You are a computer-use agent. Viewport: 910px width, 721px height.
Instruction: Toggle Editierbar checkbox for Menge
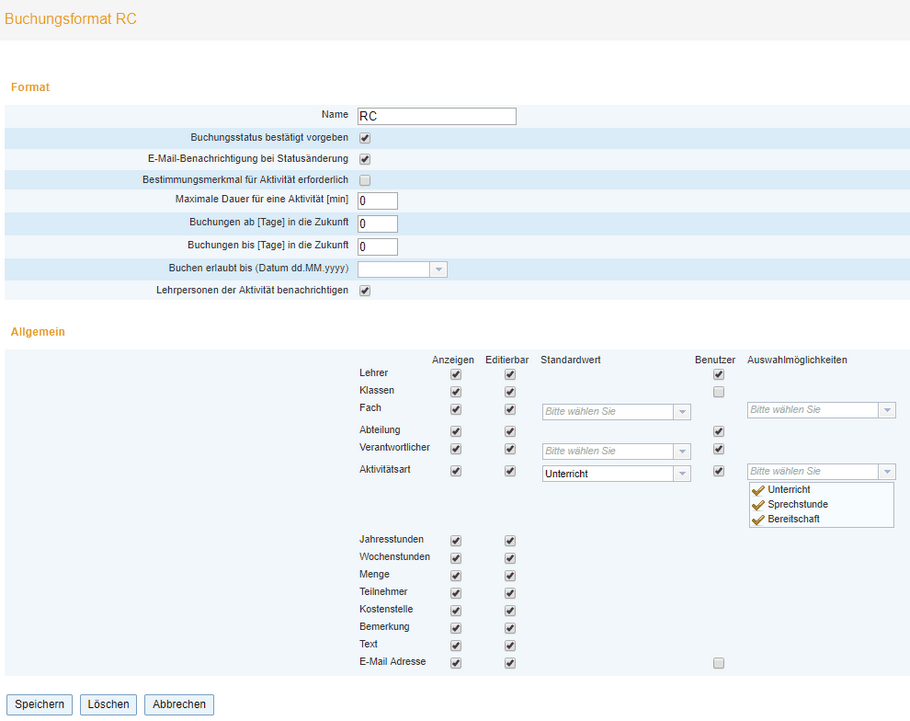(x=510, y=576)
